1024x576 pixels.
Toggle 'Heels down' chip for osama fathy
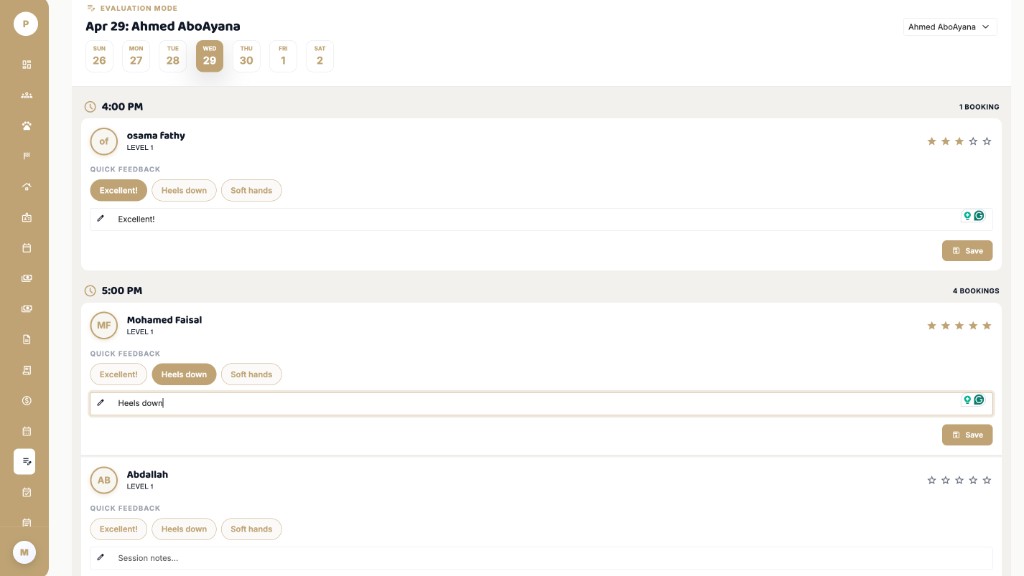coord(184,191)
